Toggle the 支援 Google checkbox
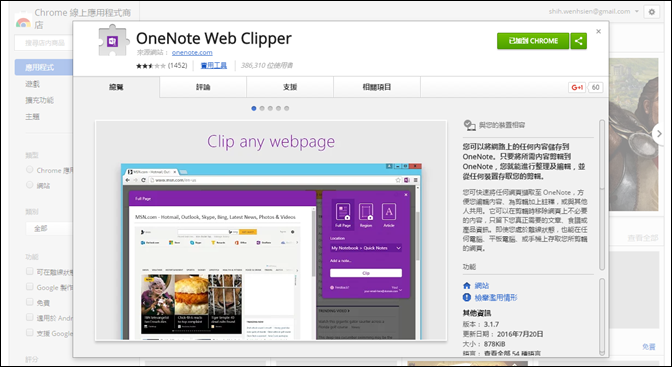Screen dimensions: 672x367 [30, 333]
